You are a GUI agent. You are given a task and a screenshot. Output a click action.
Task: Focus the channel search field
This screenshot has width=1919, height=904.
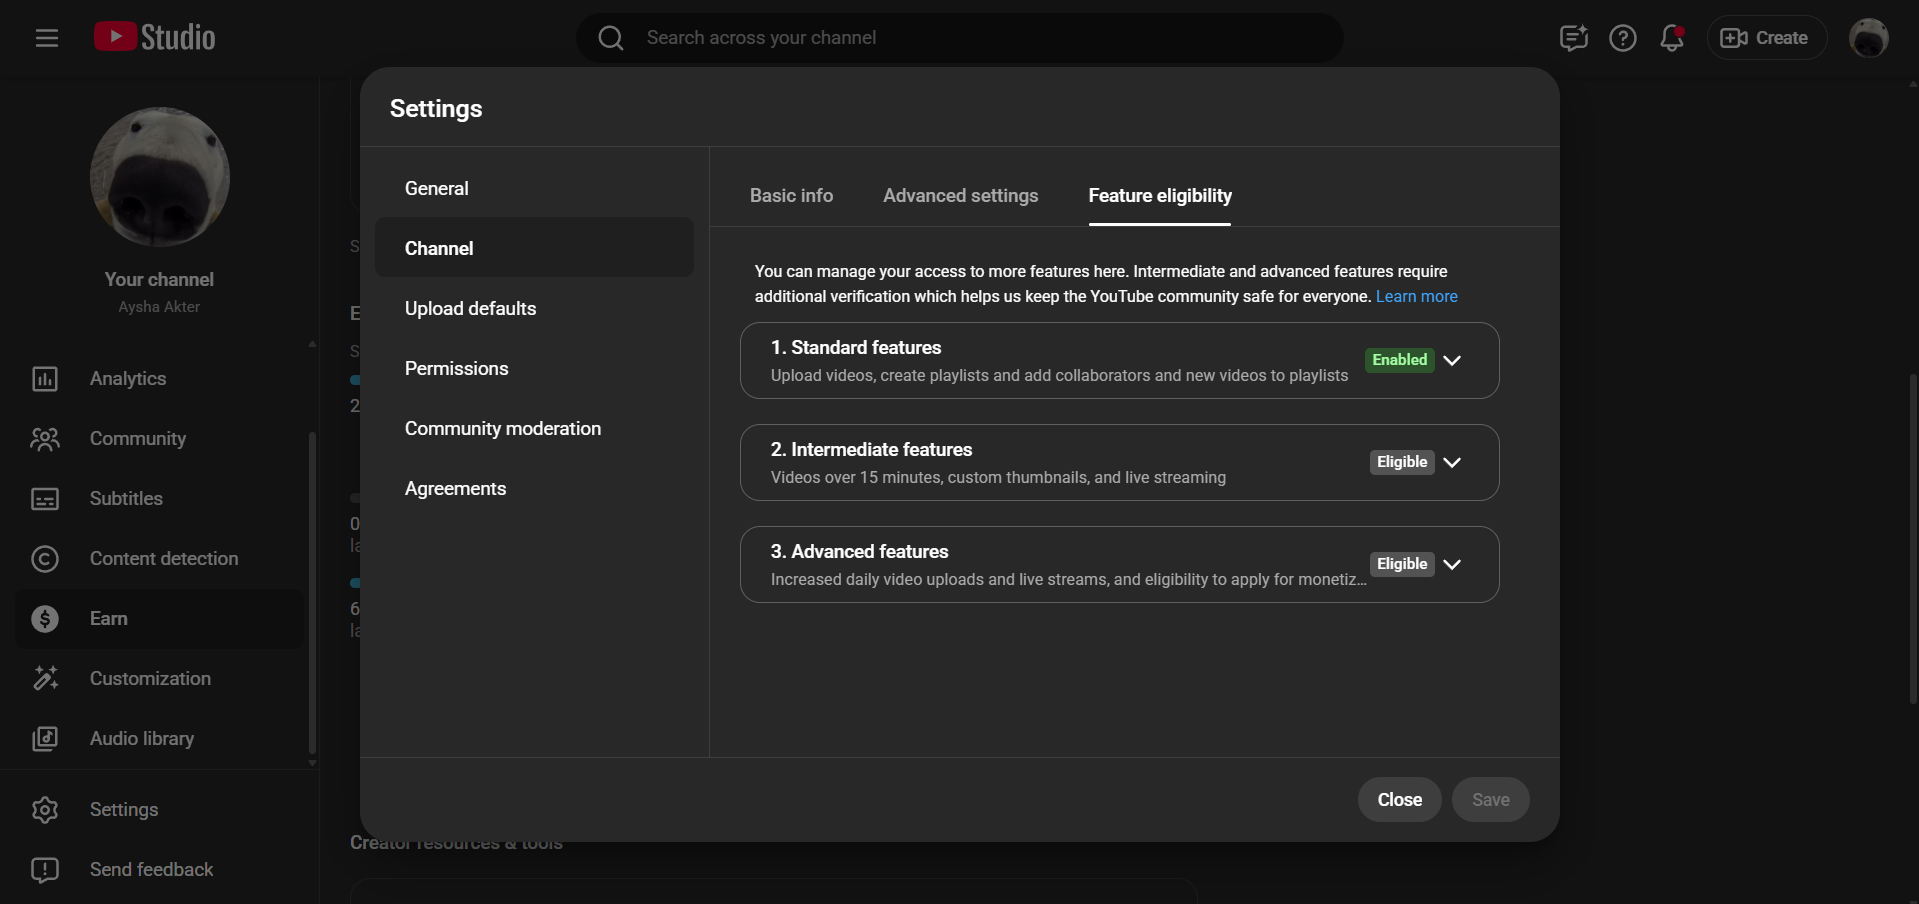click(x=960, y=38)
